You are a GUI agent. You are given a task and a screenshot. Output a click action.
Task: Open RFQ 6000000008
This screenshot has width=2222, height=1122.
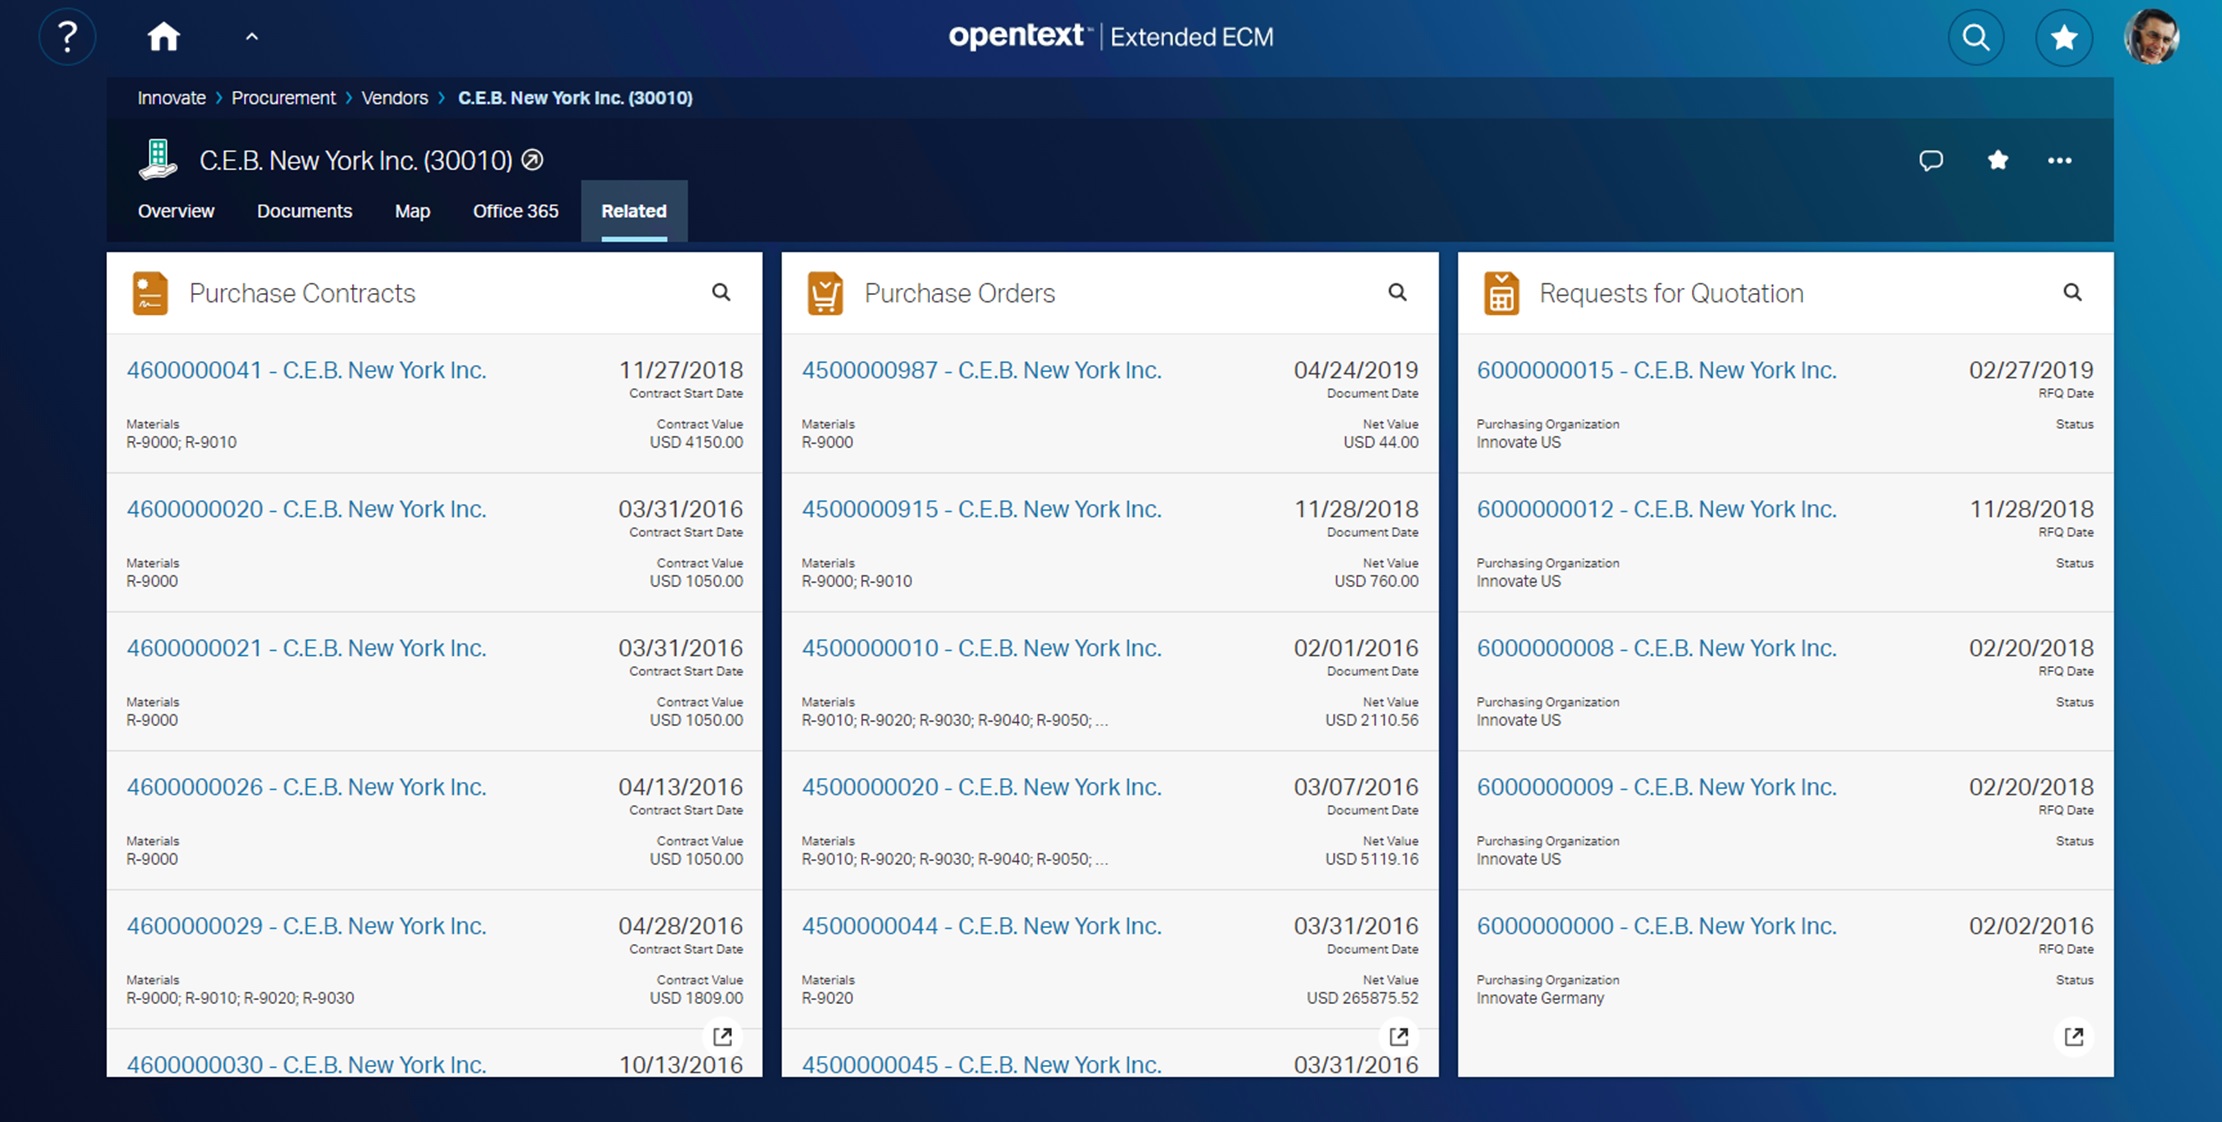pos(1656,648)
